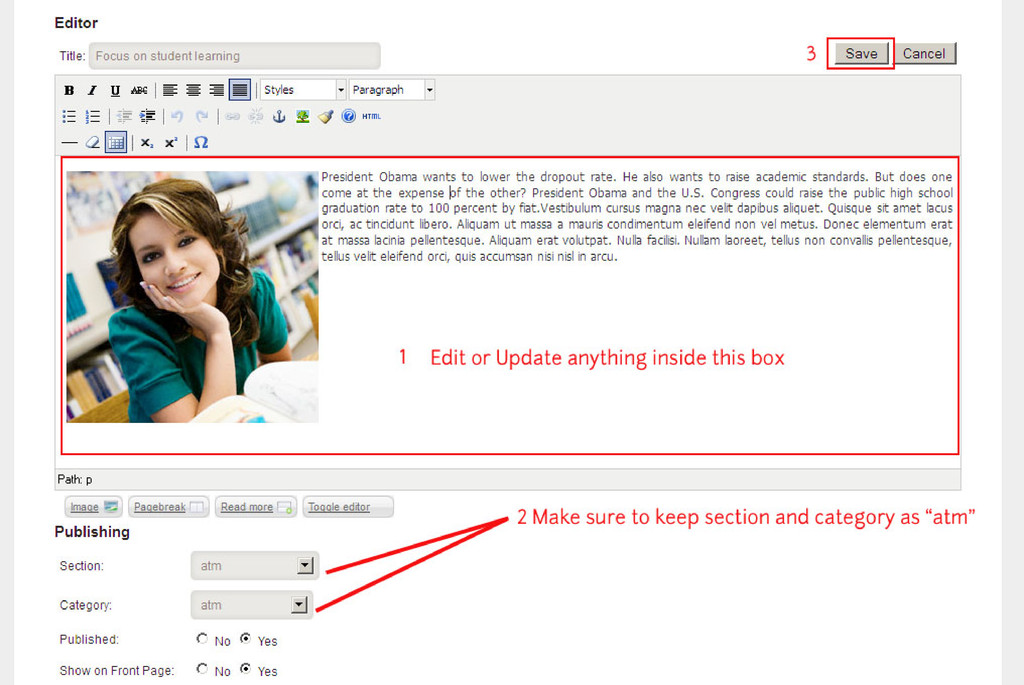
Task: Open the Paragraph format dropdown
Action: point(392,90)
